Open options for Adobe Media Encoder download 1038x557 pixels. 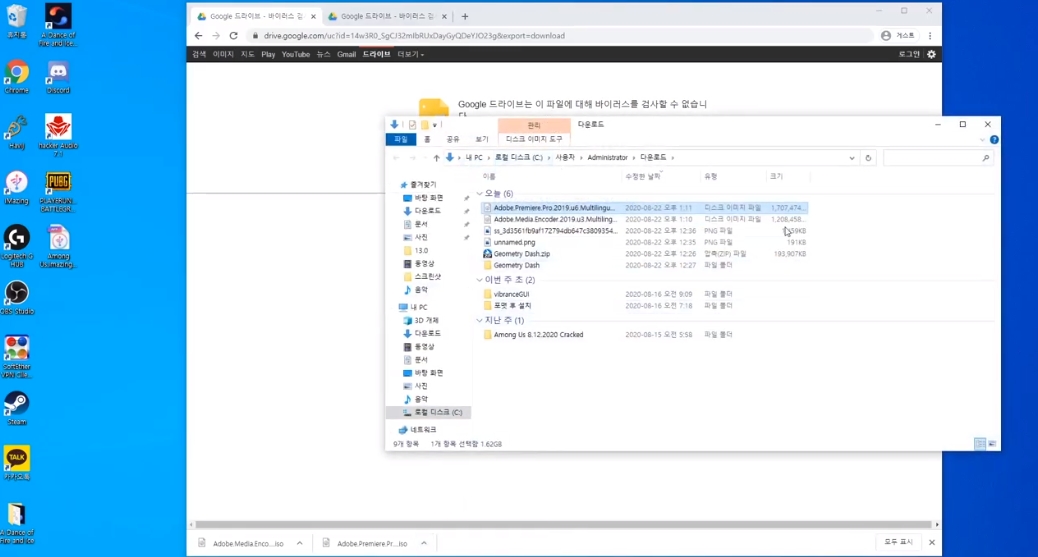(300, 543)
